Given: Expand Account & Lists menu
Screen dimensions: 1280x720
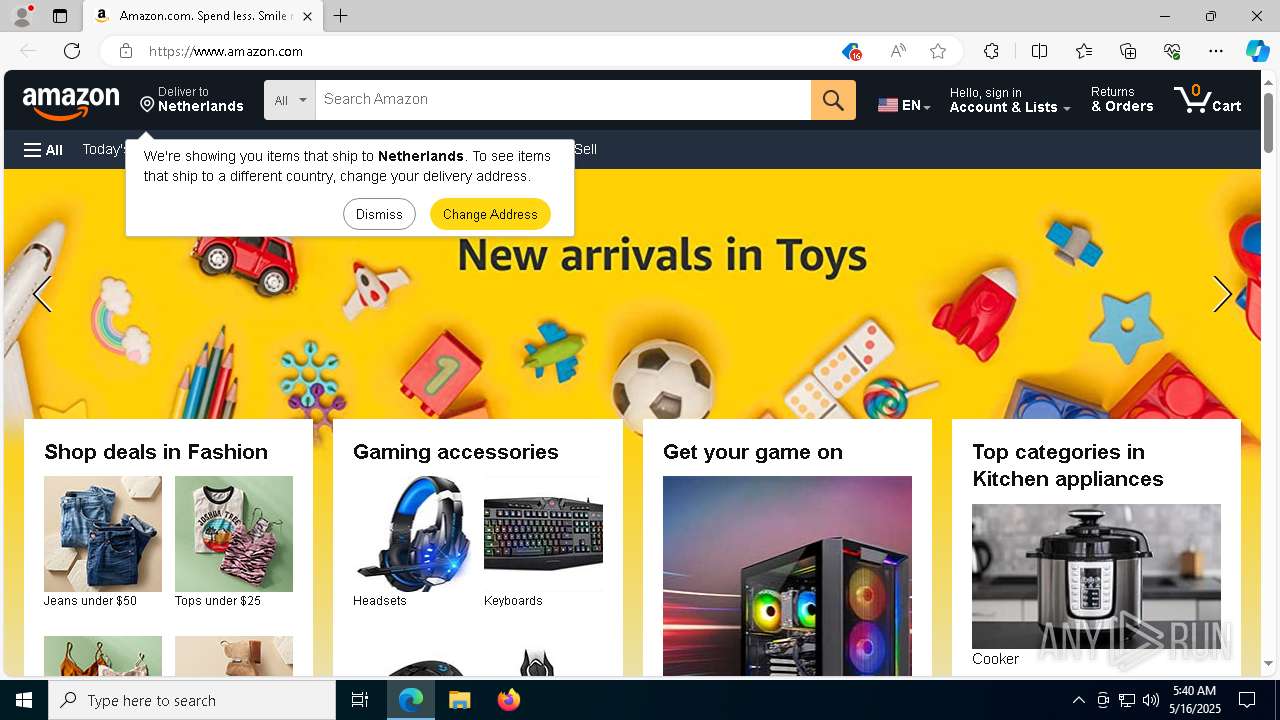Looking at the screenshot, I should tap(1010, 100).
